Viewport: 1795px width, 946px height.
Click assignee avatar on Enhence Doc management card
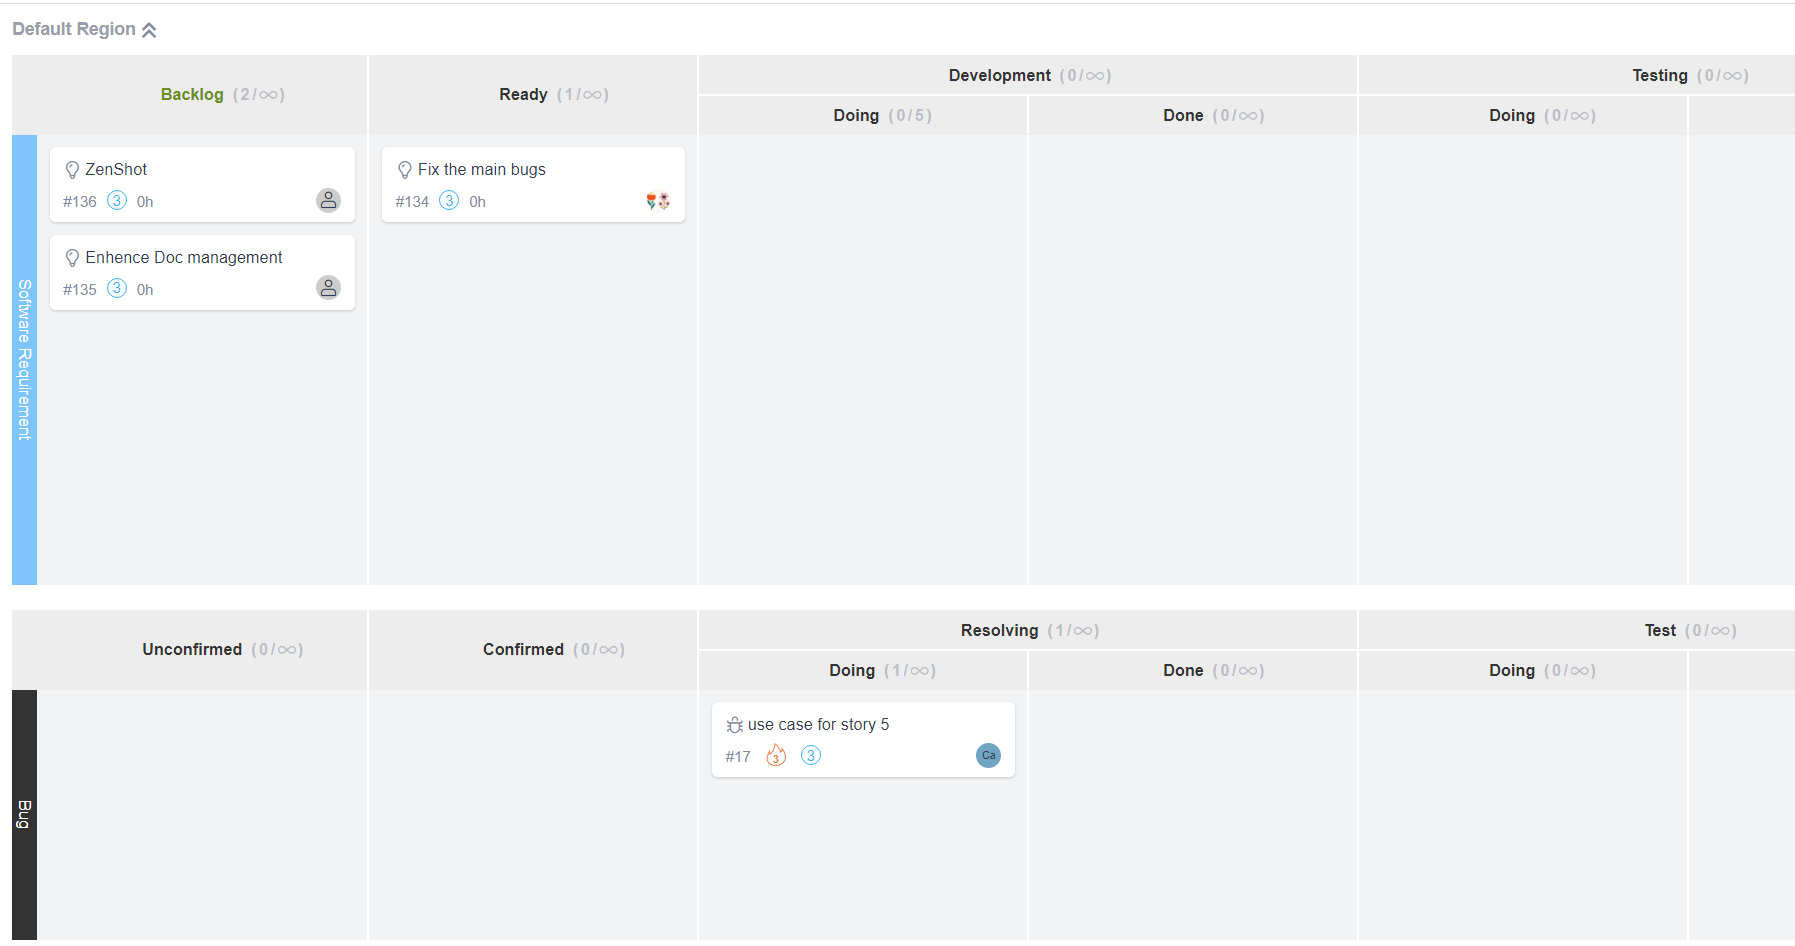click(328, 288)
